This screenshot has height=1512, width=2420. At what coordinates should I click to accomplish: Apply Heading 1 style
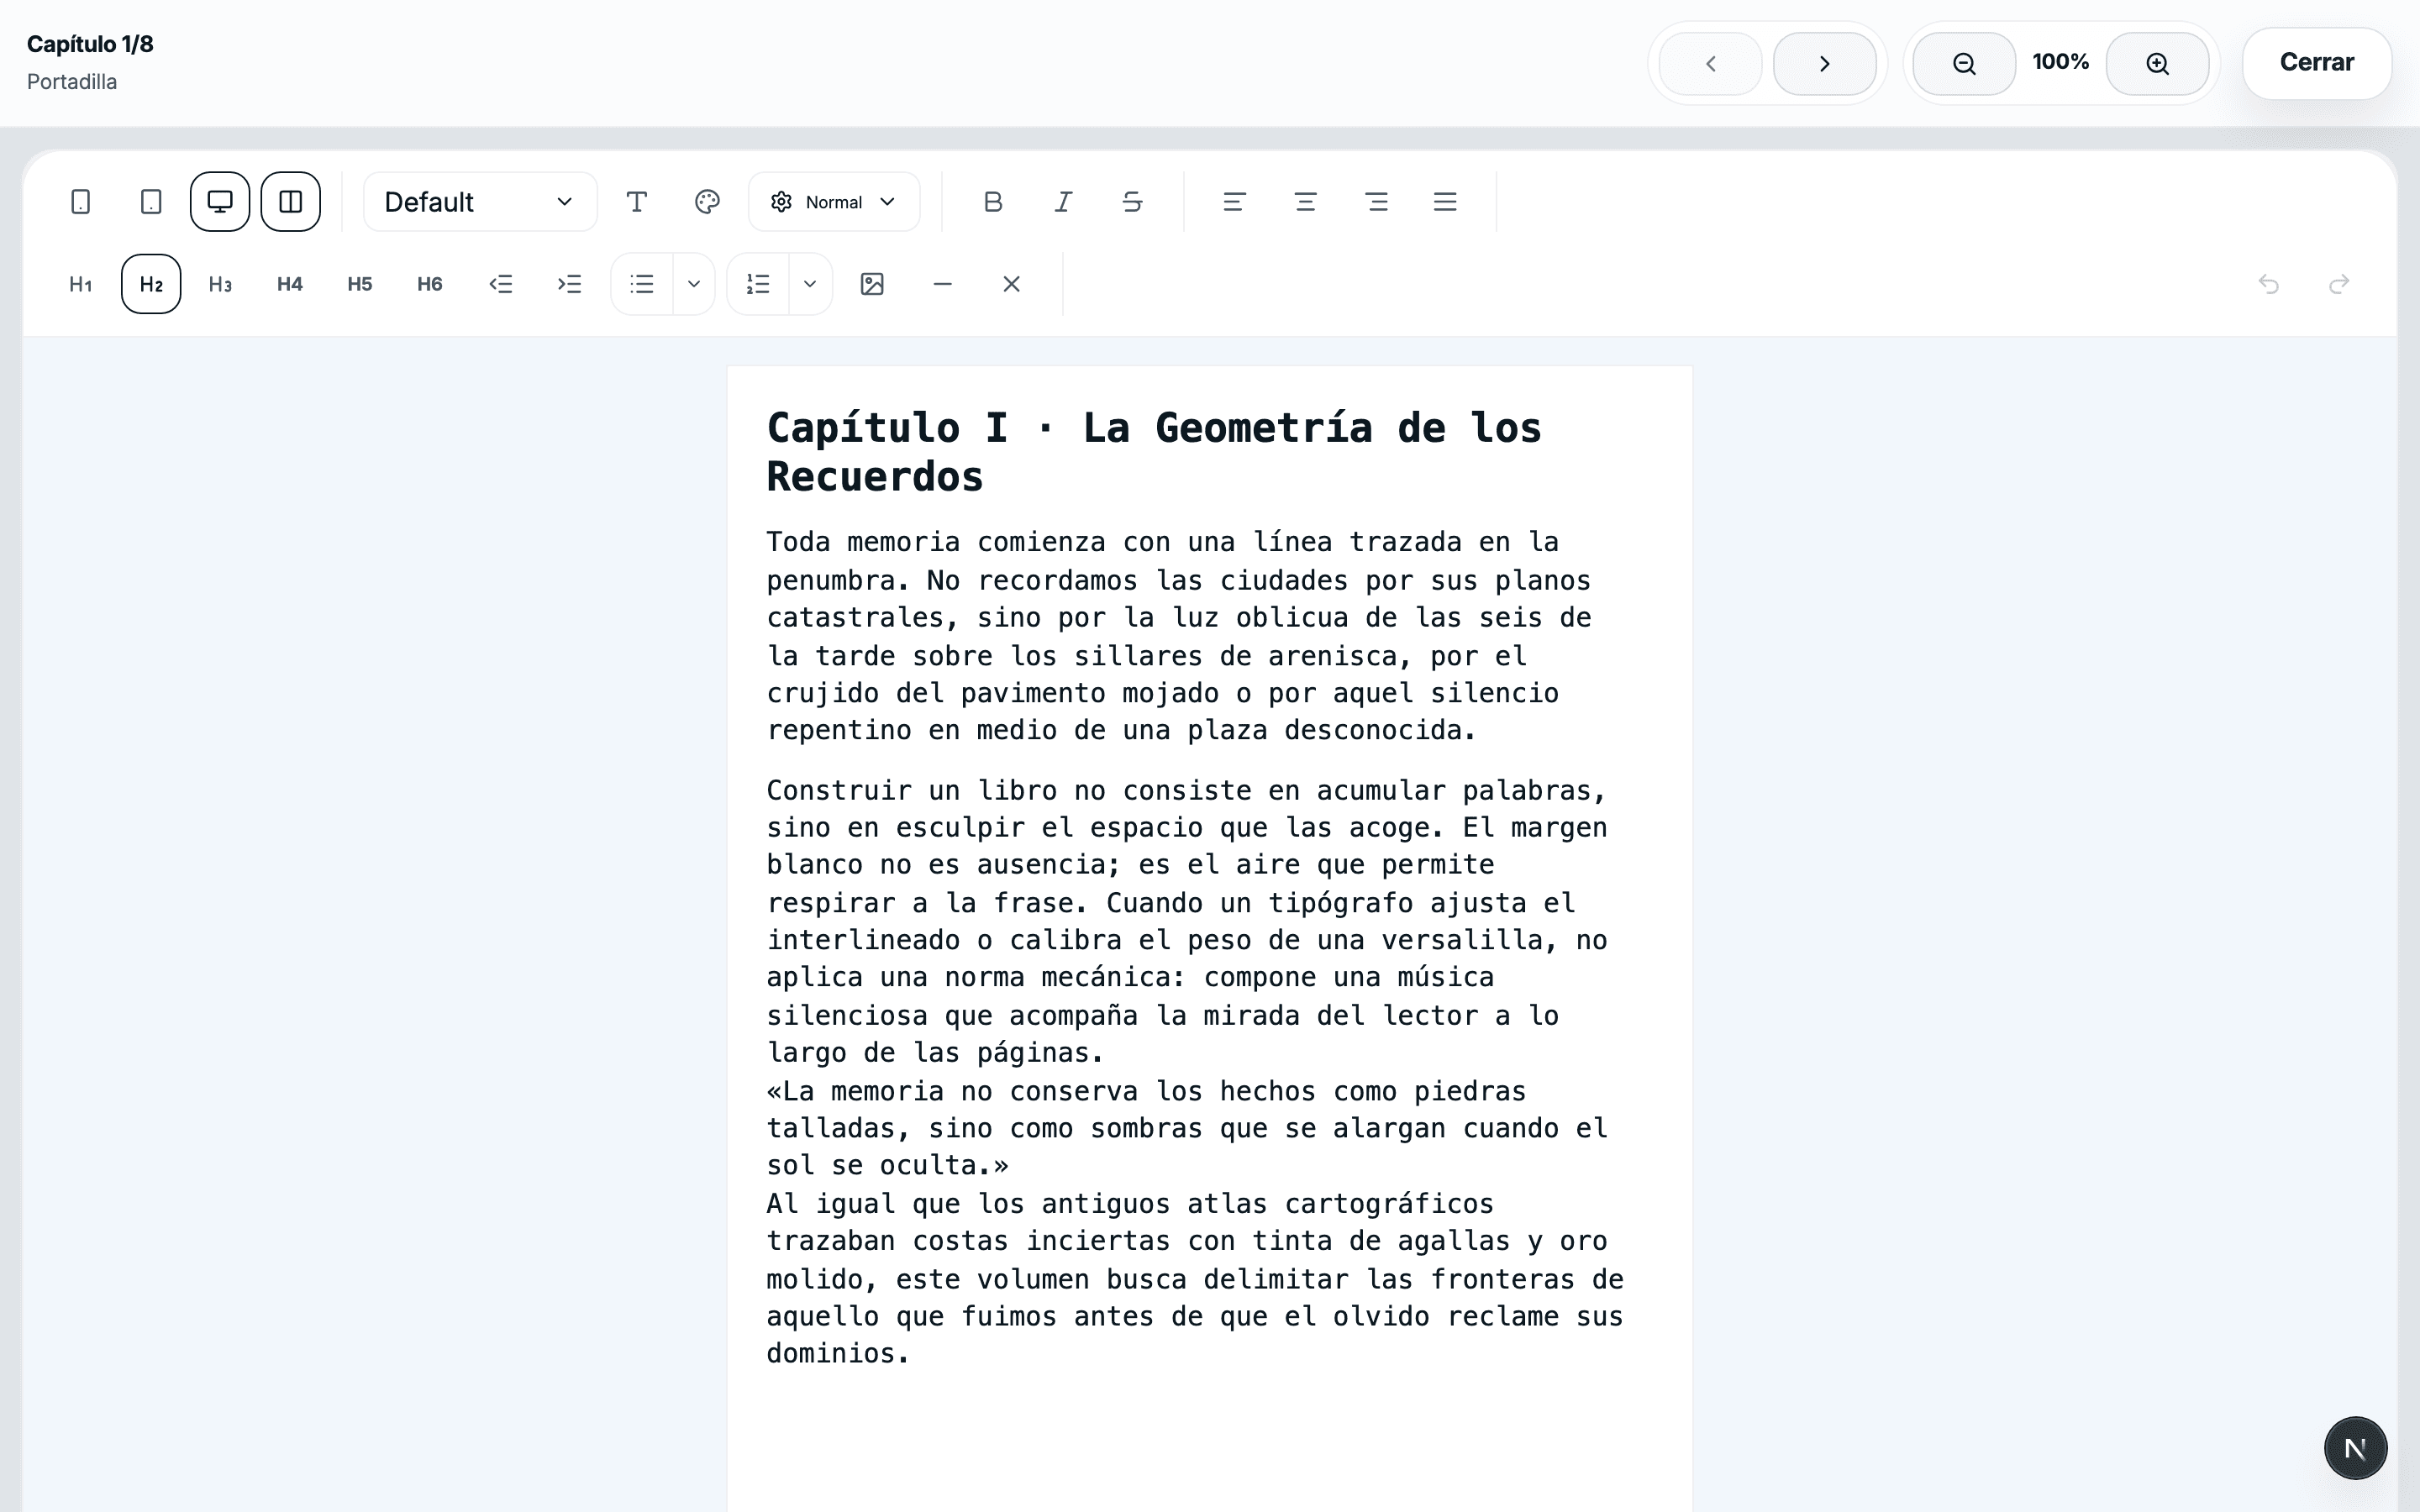[81, 284]
